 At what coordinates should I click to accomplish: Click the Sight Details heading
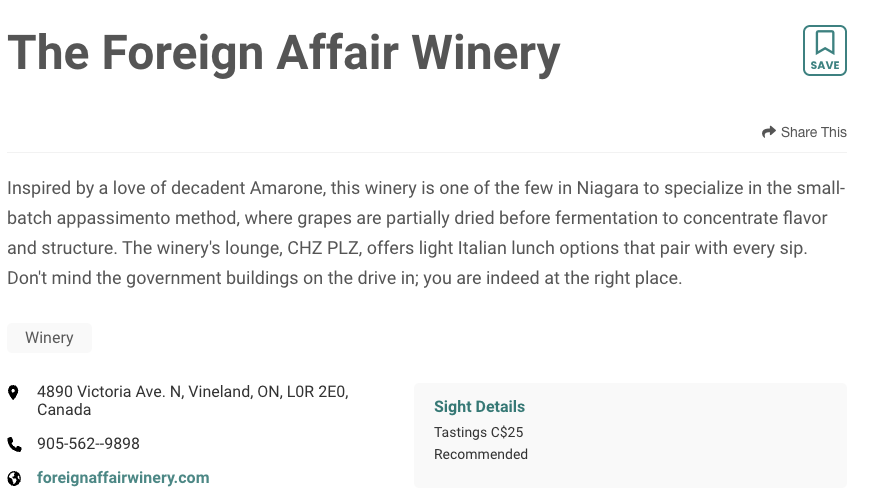point(479,407)
